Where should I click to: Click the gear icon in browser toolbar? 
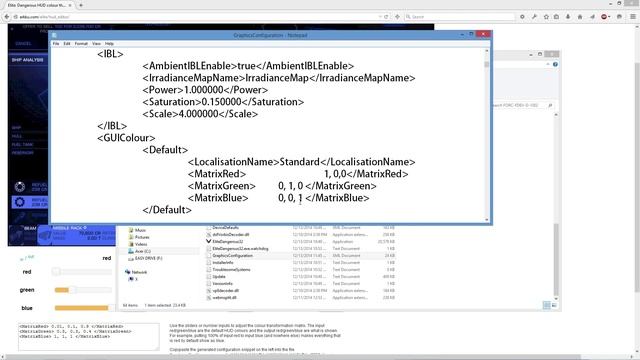[522, 17]
